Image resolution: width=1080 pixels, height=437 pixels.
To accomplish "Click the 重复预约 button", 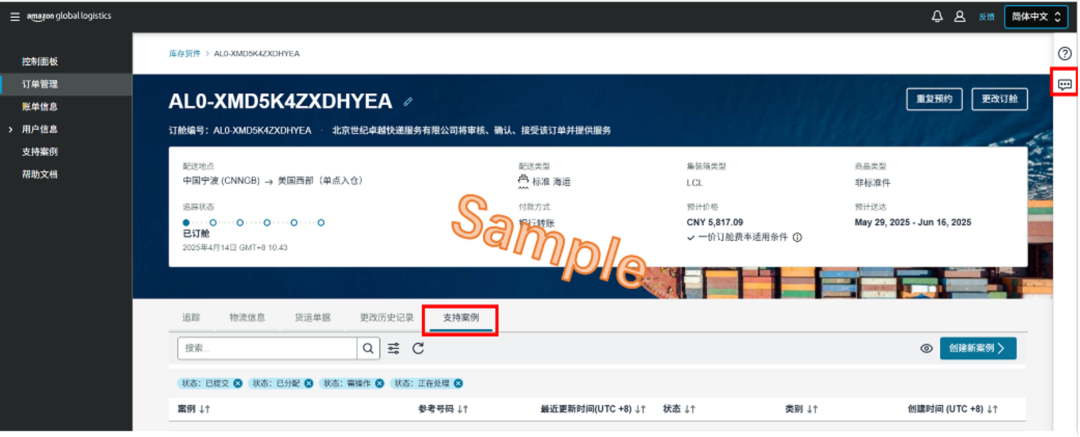I will coord(934,99).
